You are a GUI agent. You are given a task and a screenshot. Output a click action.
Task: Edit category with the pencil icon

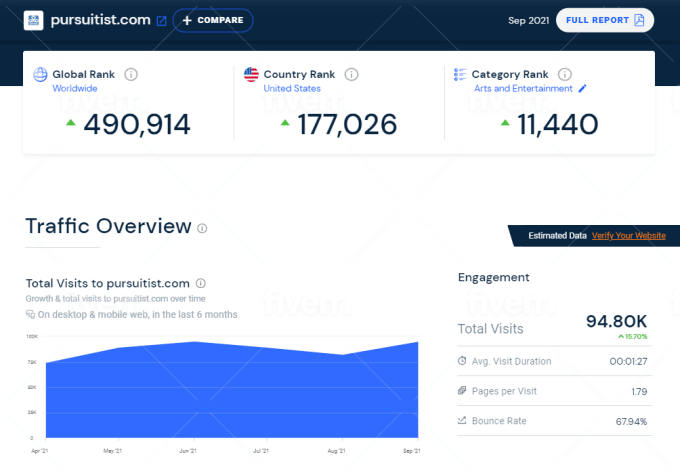tap(582, 88)
